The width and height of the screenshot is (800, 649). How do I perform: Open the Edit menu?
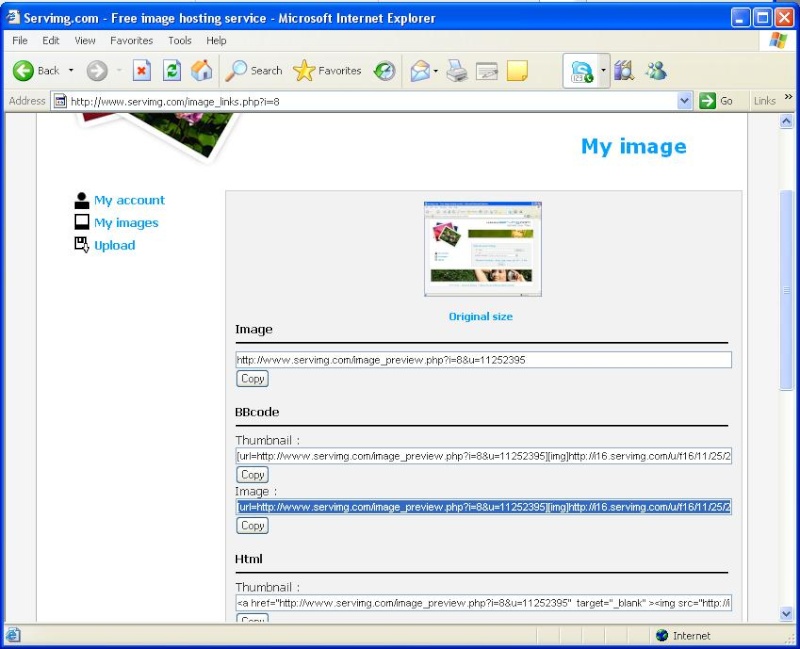click(x=51, y=40)
